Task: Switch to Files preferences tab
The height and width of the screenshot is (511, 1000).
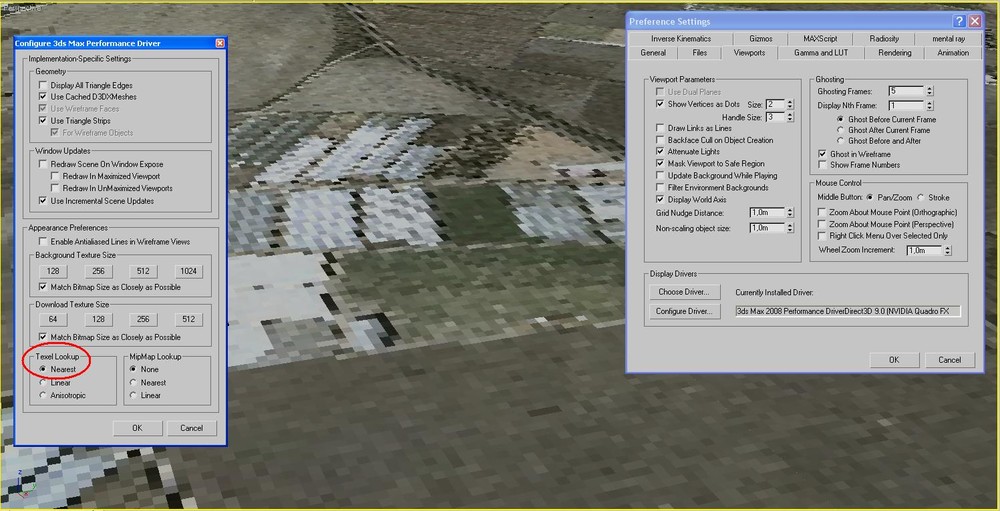Action: (700, 53)
